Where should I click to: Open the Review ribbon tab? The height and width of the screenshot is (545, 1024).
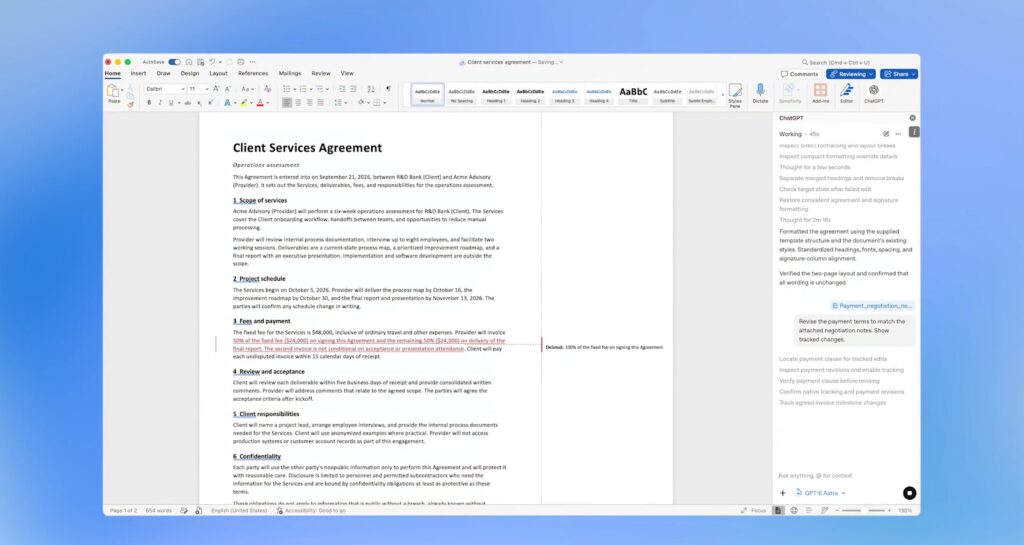[x=321, y=73]
